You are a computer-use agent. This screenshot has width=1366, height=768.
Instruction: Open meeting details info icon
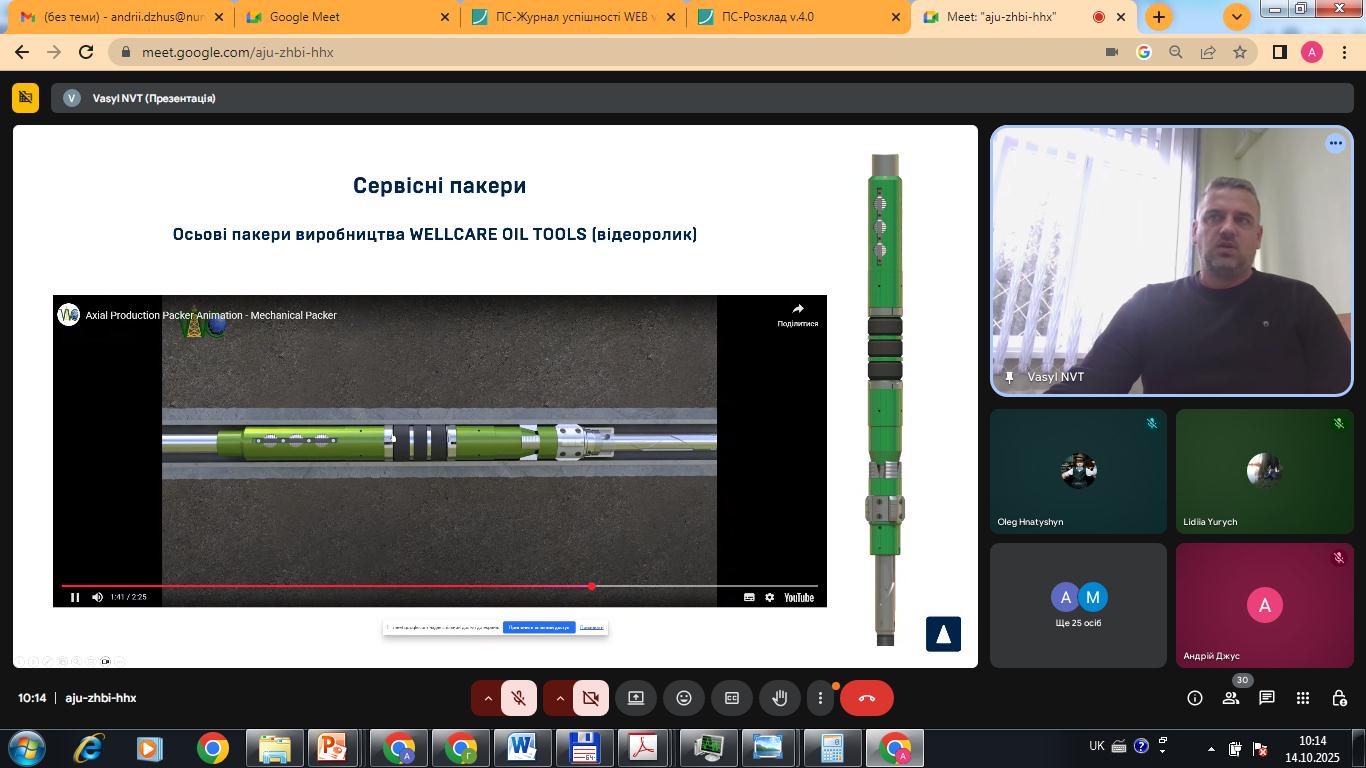pyautogui.click(x=1195, y=698)
